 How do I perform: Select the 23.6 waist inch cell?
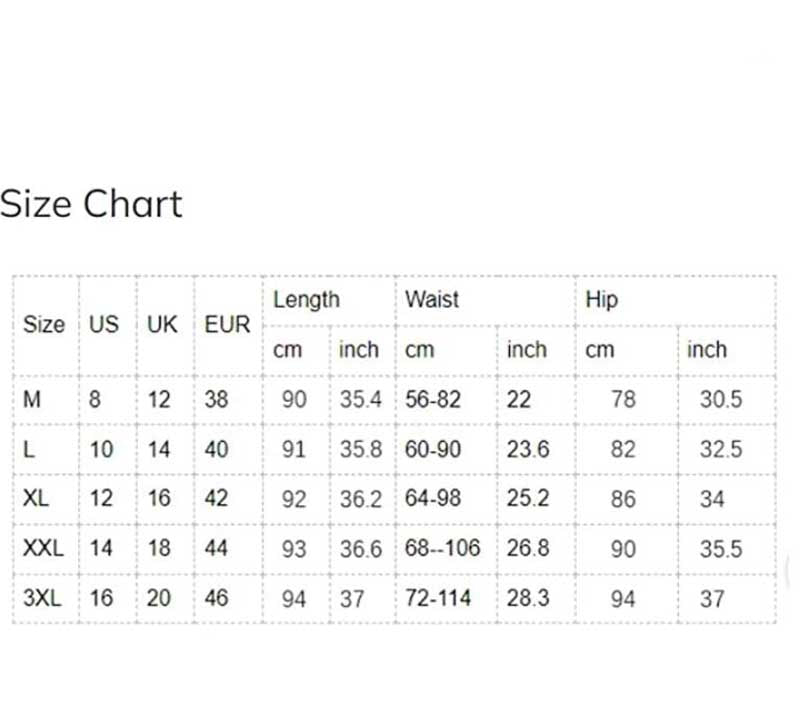[527, 449]
